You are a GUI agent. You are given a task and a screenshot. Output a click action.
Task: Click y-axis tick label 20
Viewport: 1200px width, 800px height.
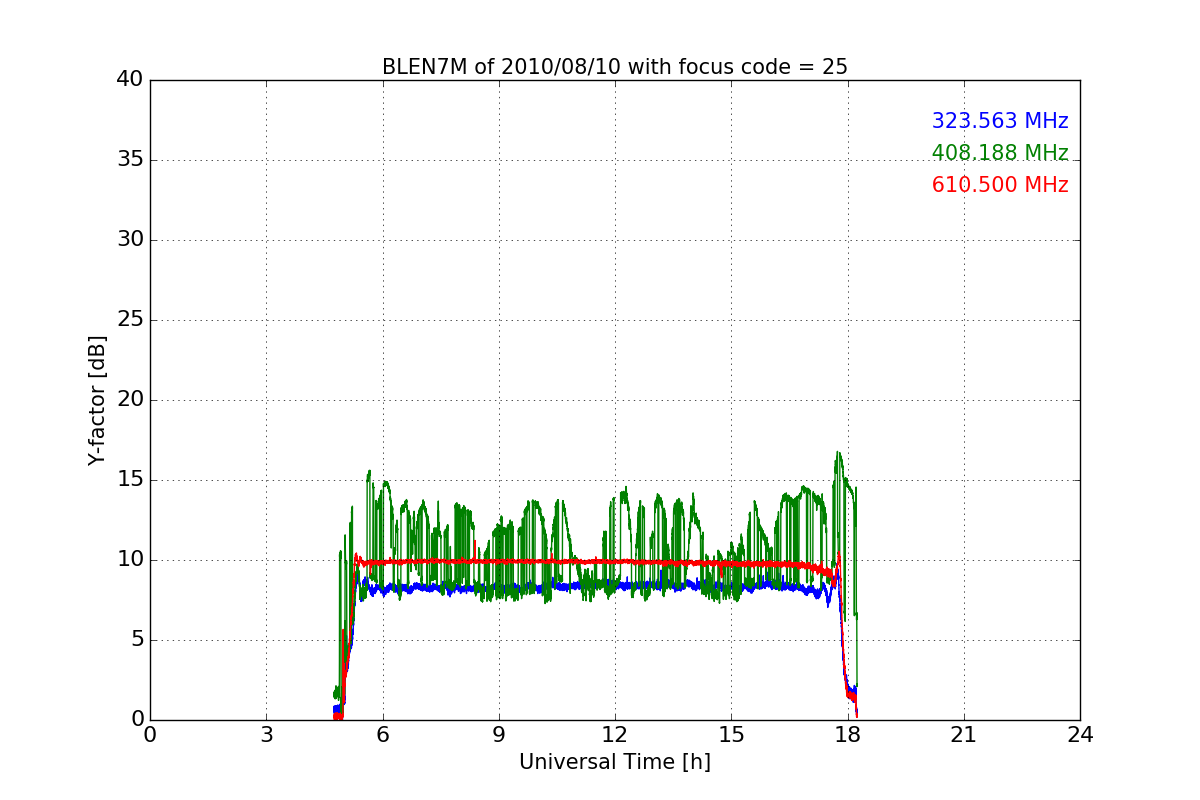click(x=130, y=400)
